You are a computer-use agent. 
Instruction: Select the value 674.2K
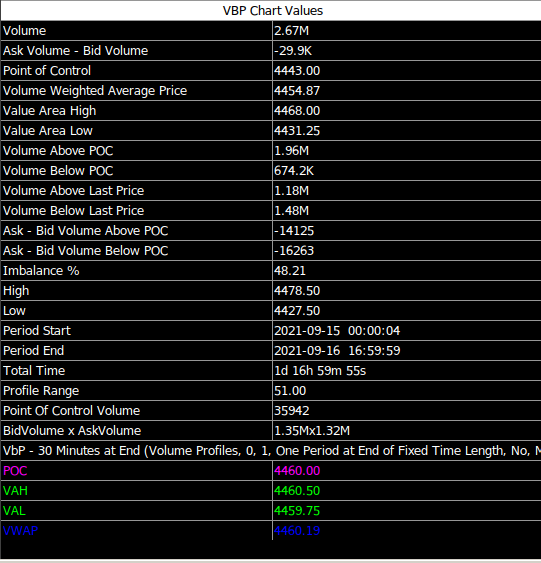pyautogui.click(x=294, y=171)
